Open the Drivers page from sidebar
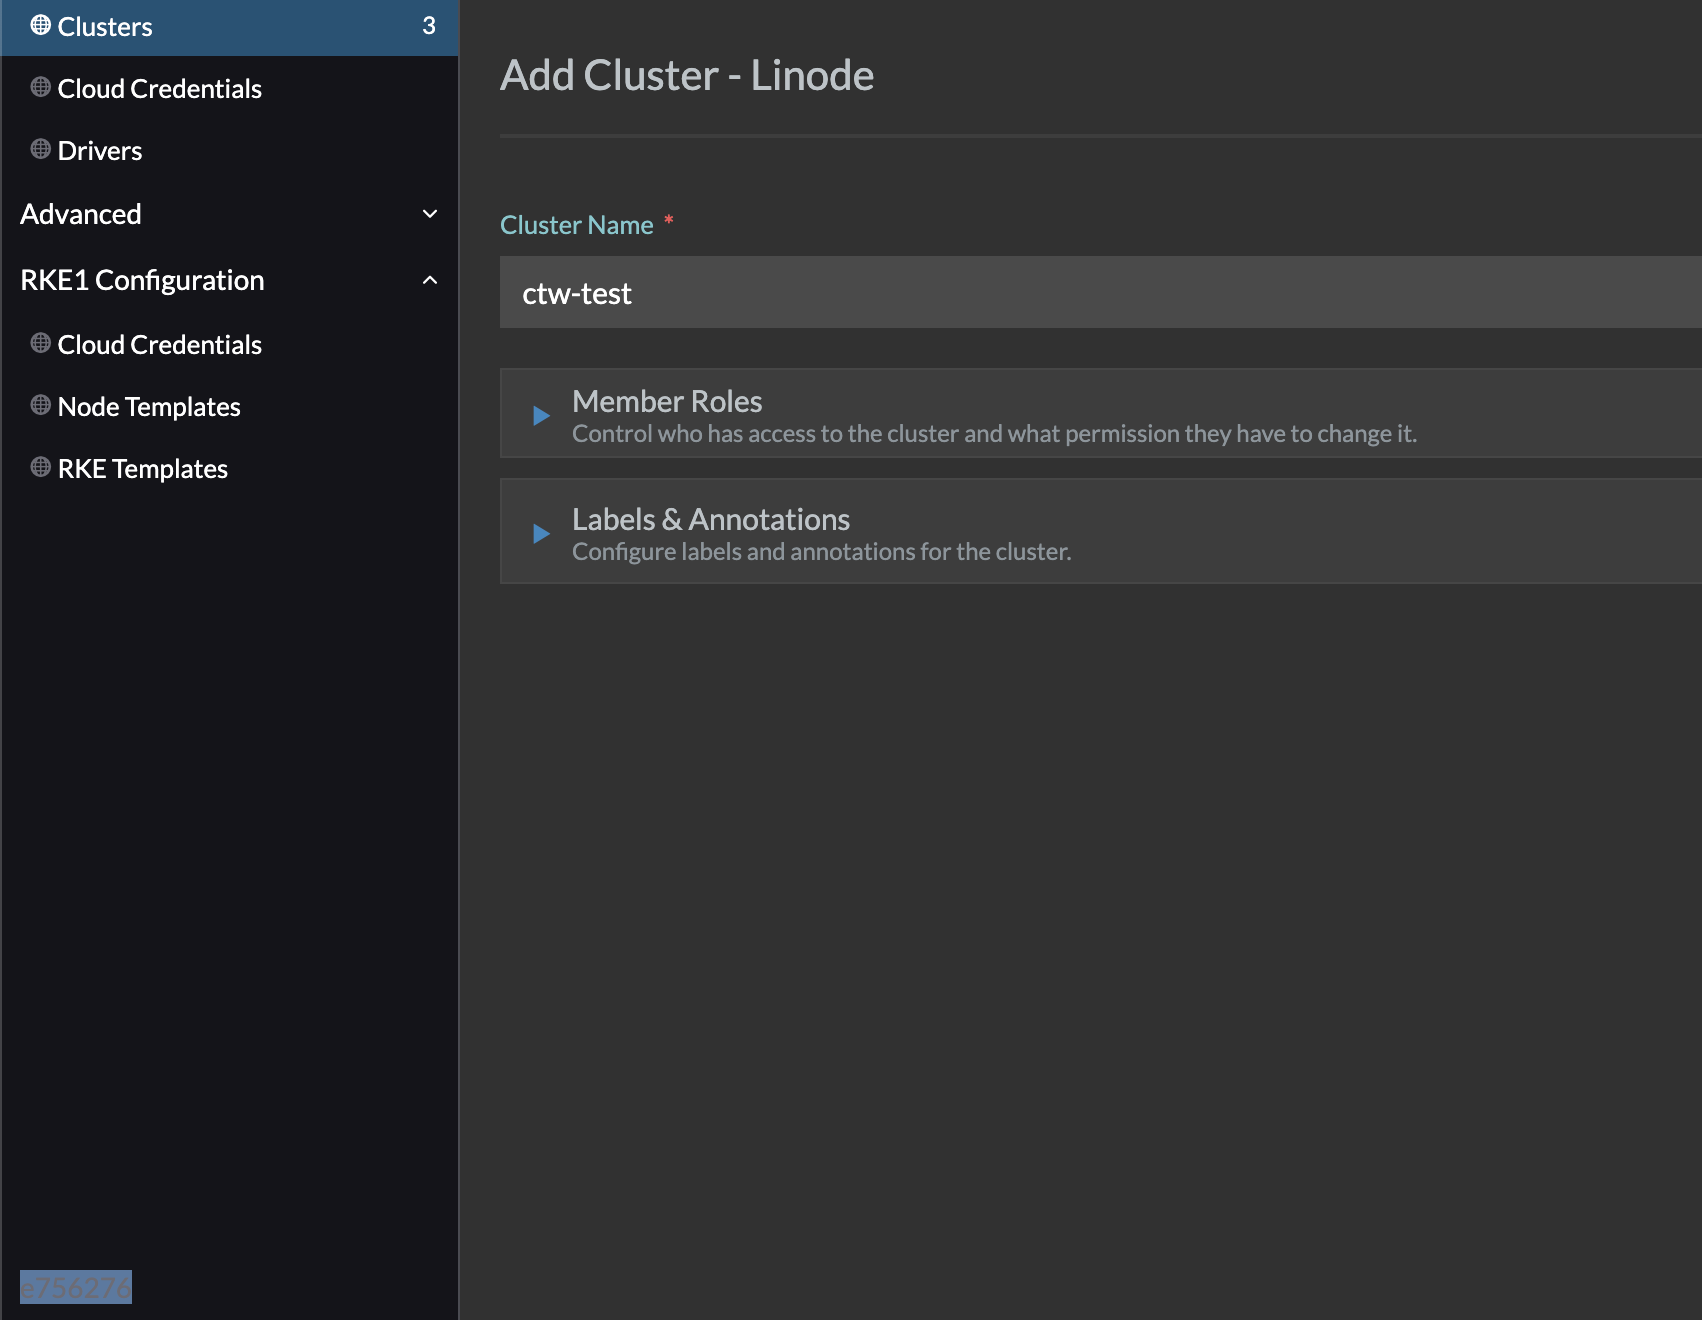 (x=99, y=150)
